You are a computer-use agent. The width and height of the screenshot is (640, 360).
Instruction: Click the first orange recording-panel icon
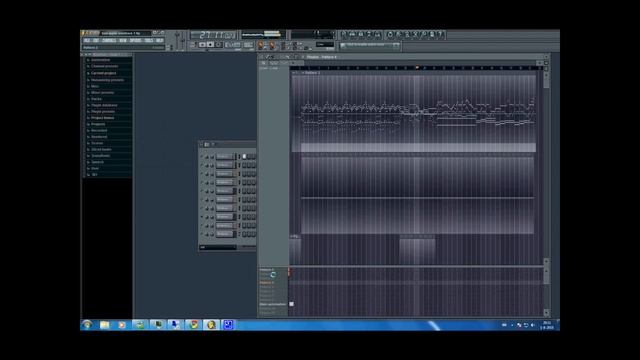[x=261, y=45]
